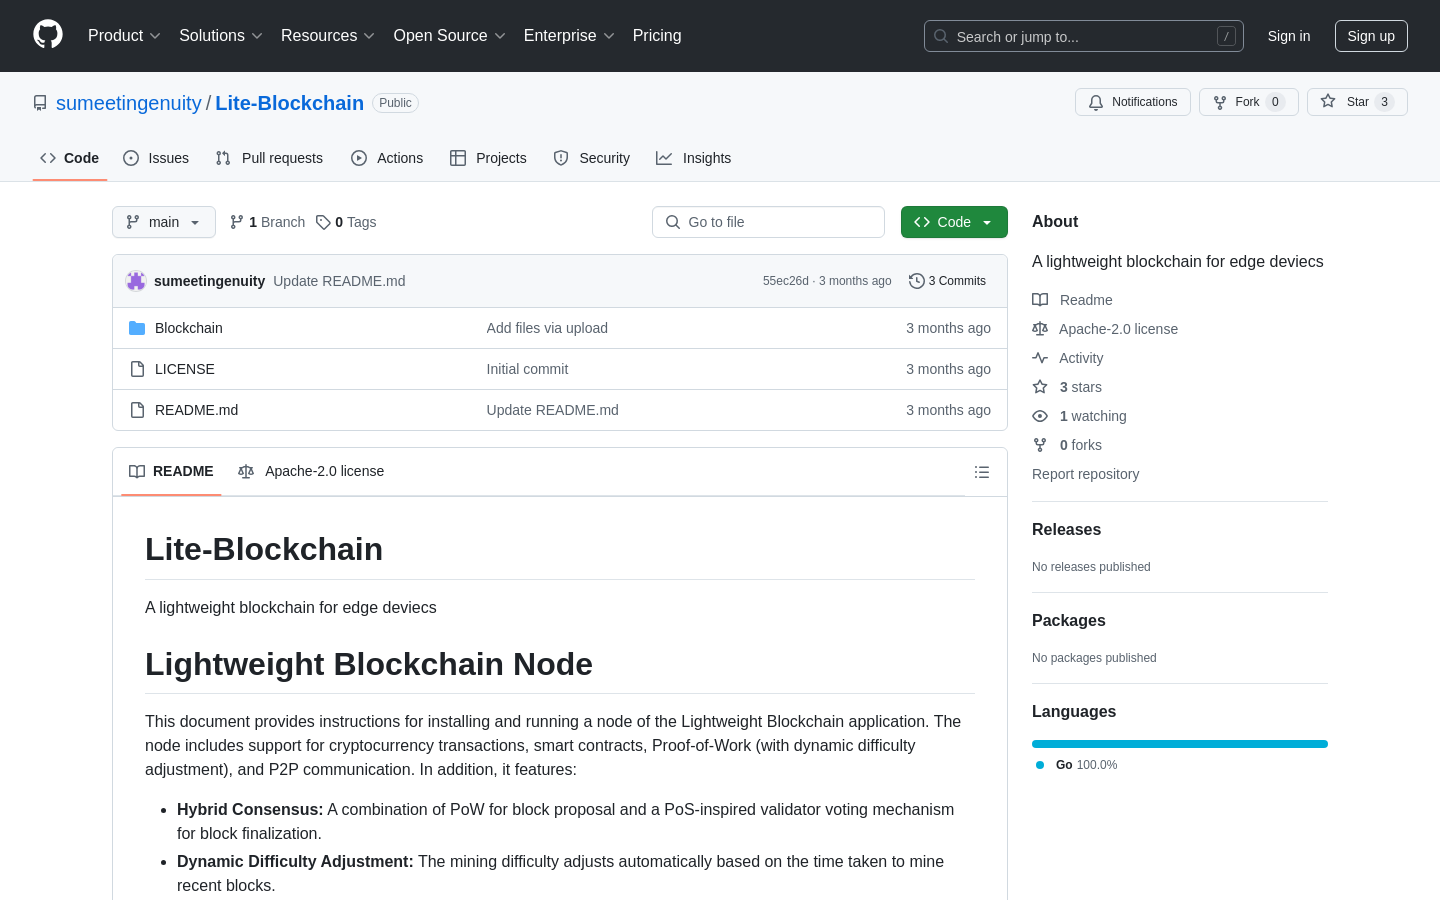Screen dimensions: 1440x900
Task: Open Apache-2.0 license link in About
Action: tap(1105, 329)
